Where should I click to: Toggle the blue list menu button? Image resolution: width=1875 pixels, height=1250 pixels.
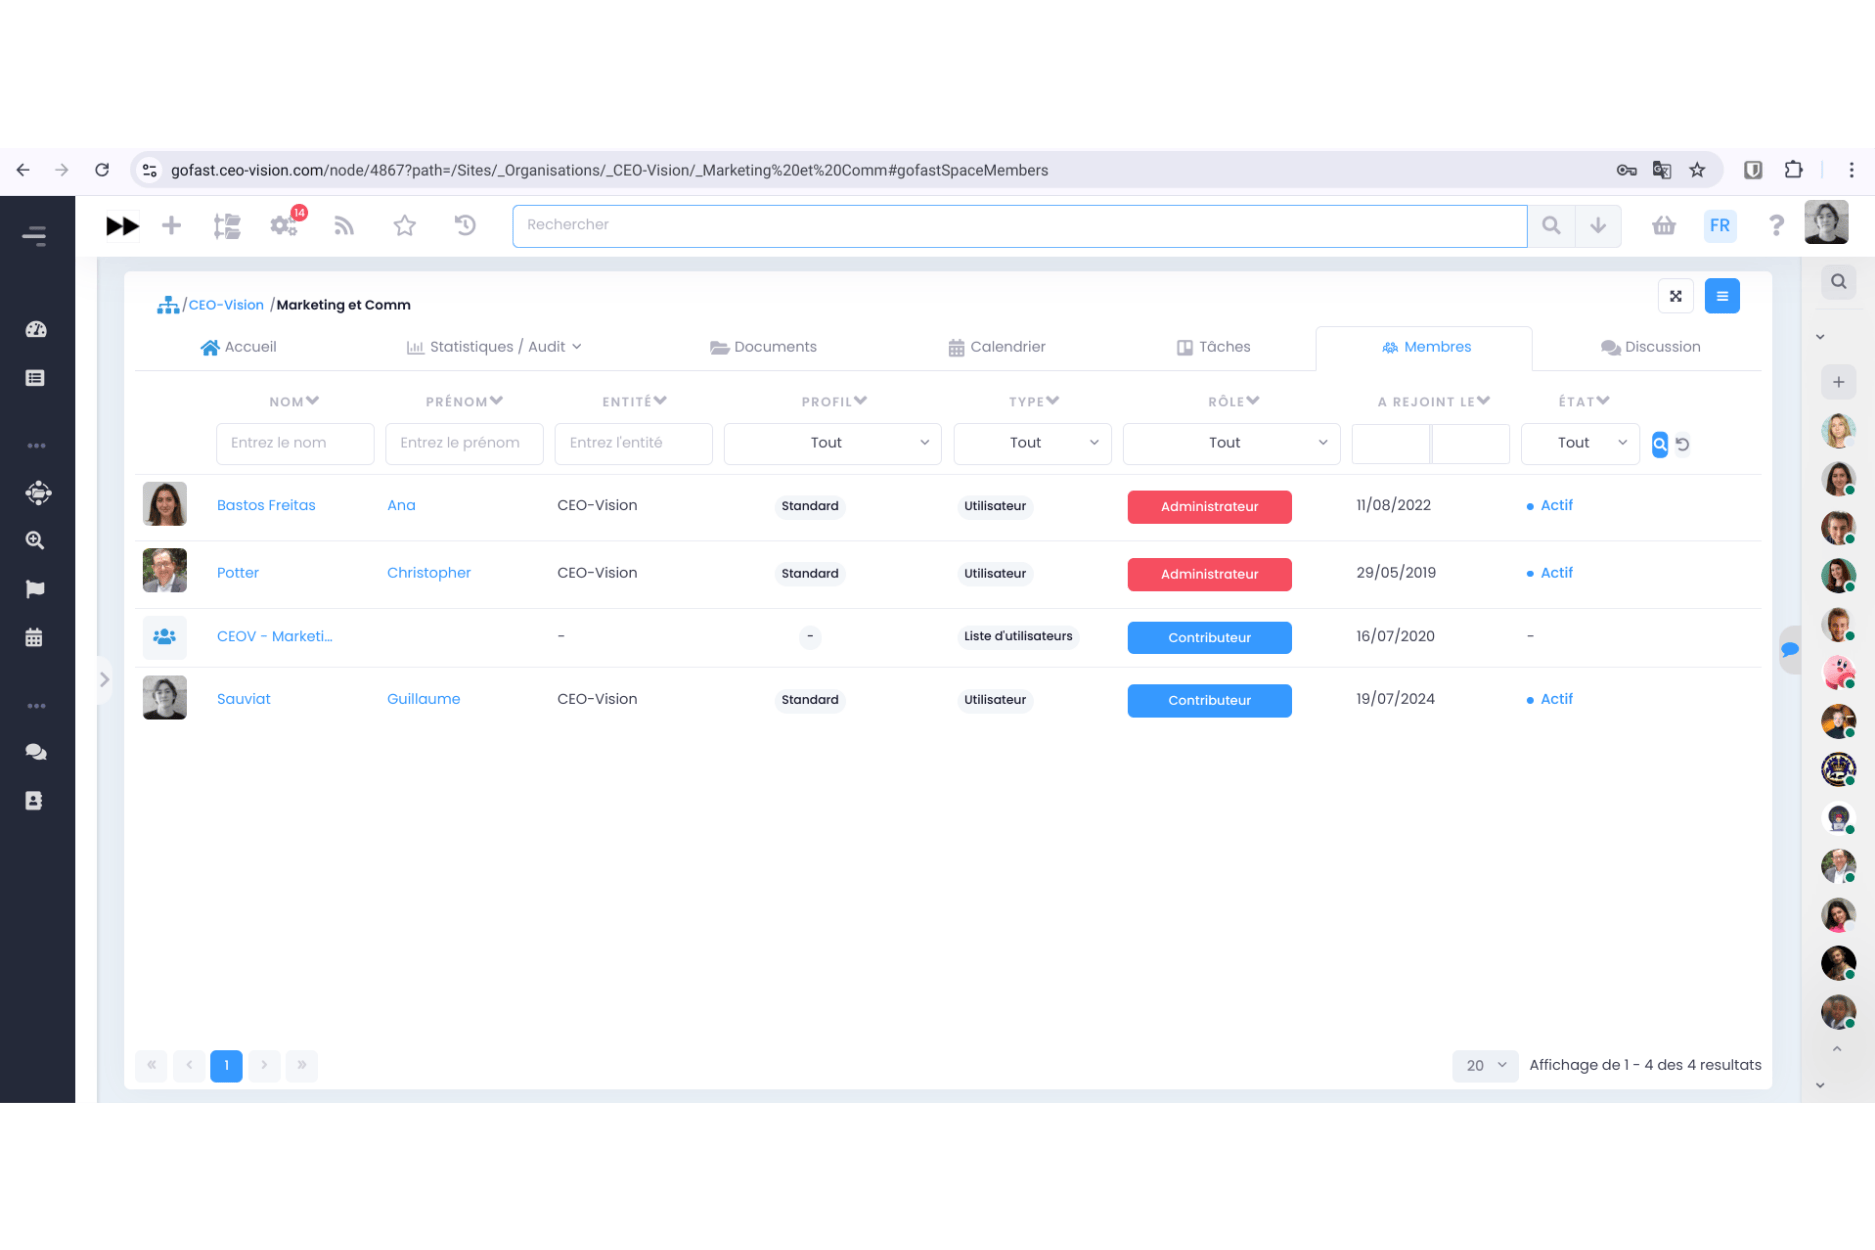point(1721,296)
